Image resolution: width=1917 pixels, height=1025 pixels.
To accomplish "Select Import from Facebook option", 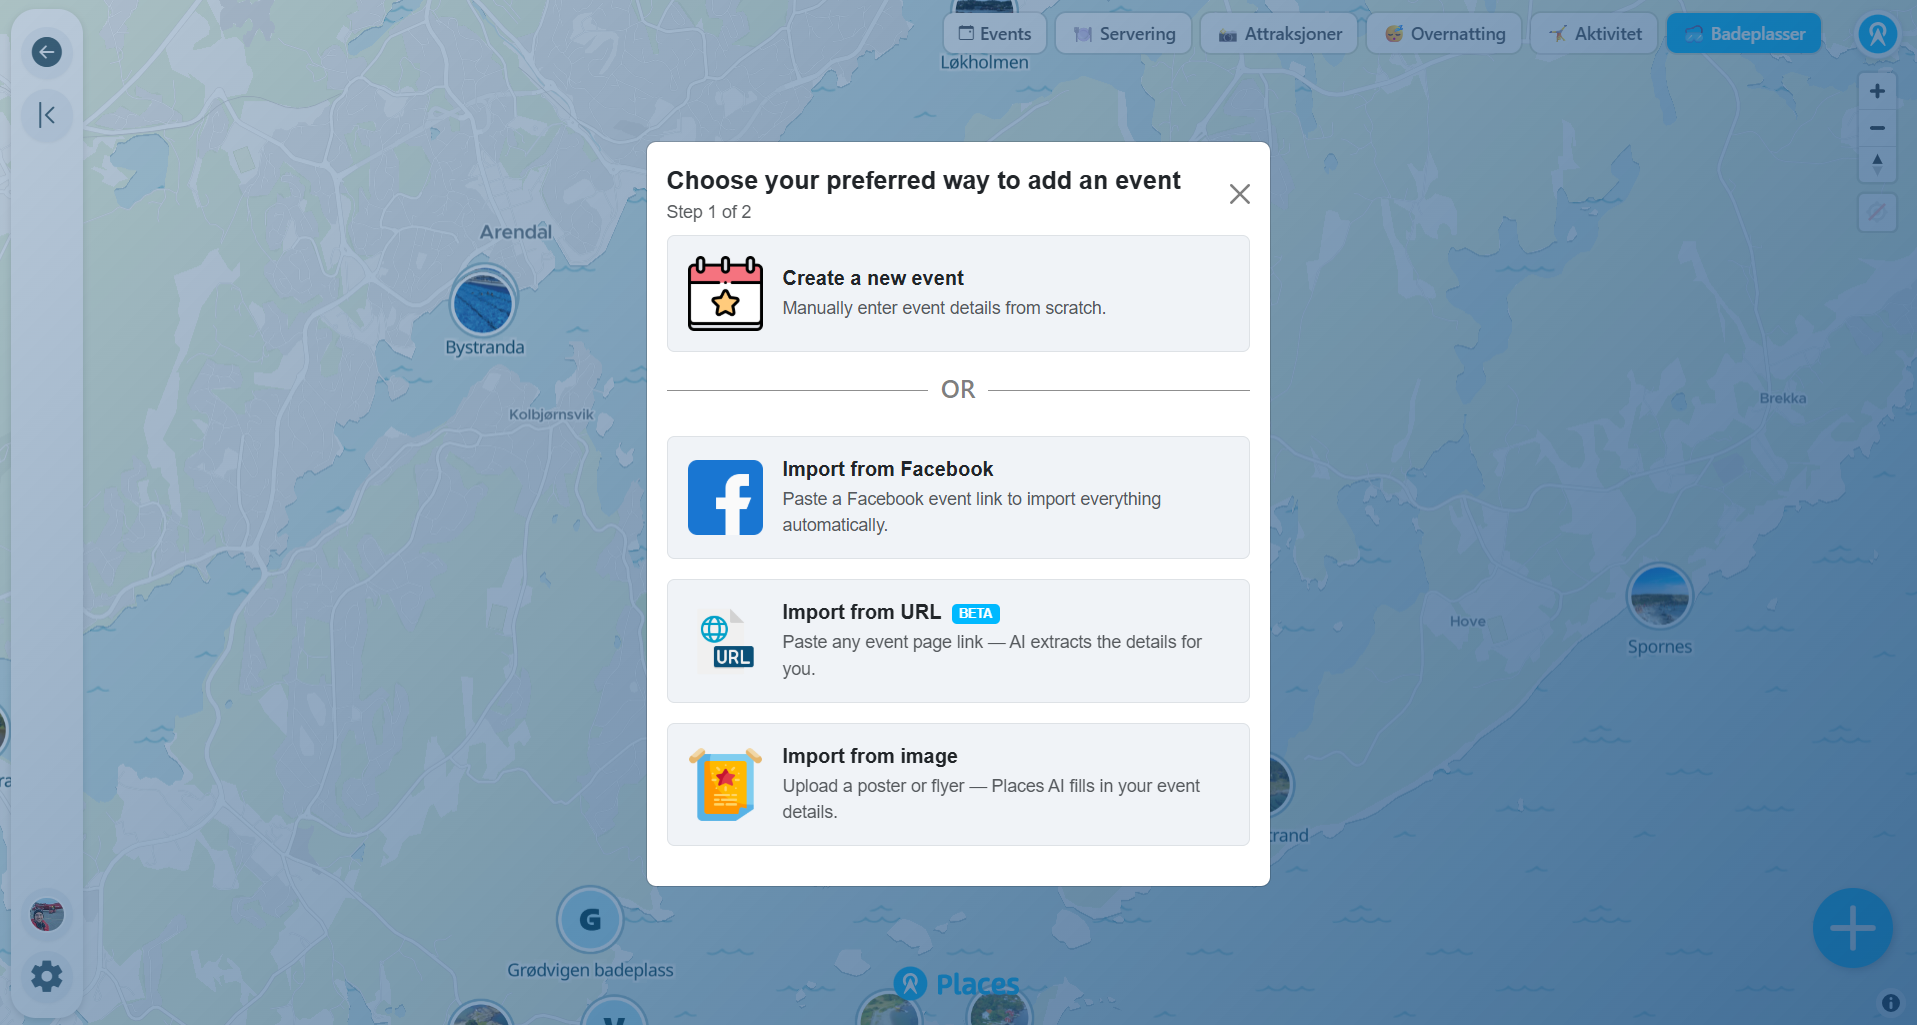I will click(958, 497).
